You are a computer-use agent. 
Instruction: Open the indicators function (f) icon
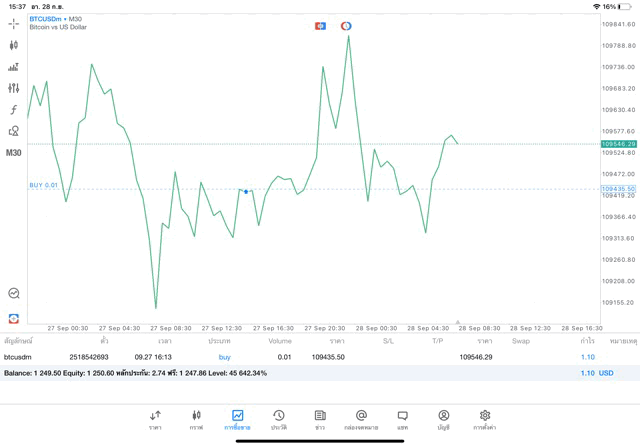13,110
